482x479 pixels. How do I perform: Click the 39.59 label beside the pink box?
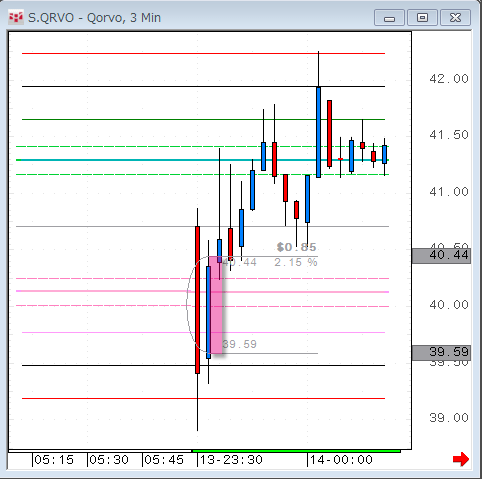point(239,344)
